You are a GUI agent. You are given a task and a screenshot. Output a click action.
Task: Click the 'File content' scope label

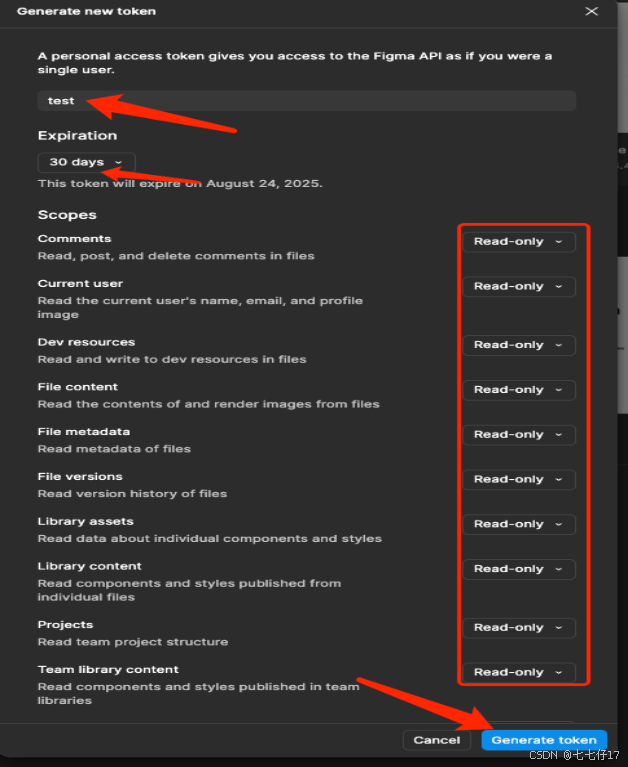coord(78,387)
